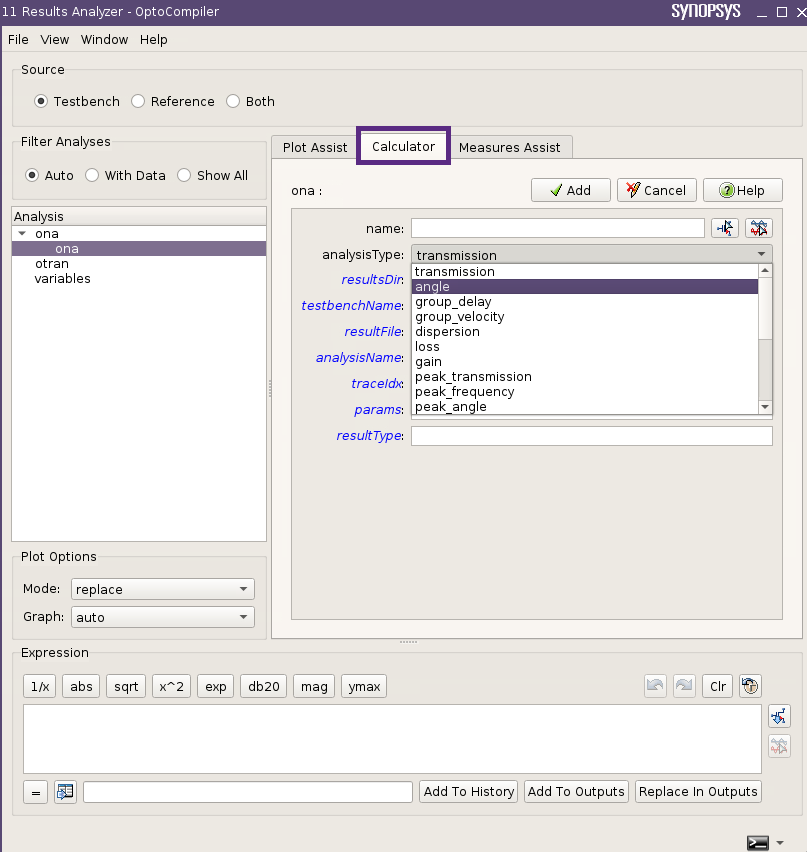Image resolution: width=807 pixels, height=852 pixels.
Task: Switch to the Calculator tab
Action: [x=403, y=146]
